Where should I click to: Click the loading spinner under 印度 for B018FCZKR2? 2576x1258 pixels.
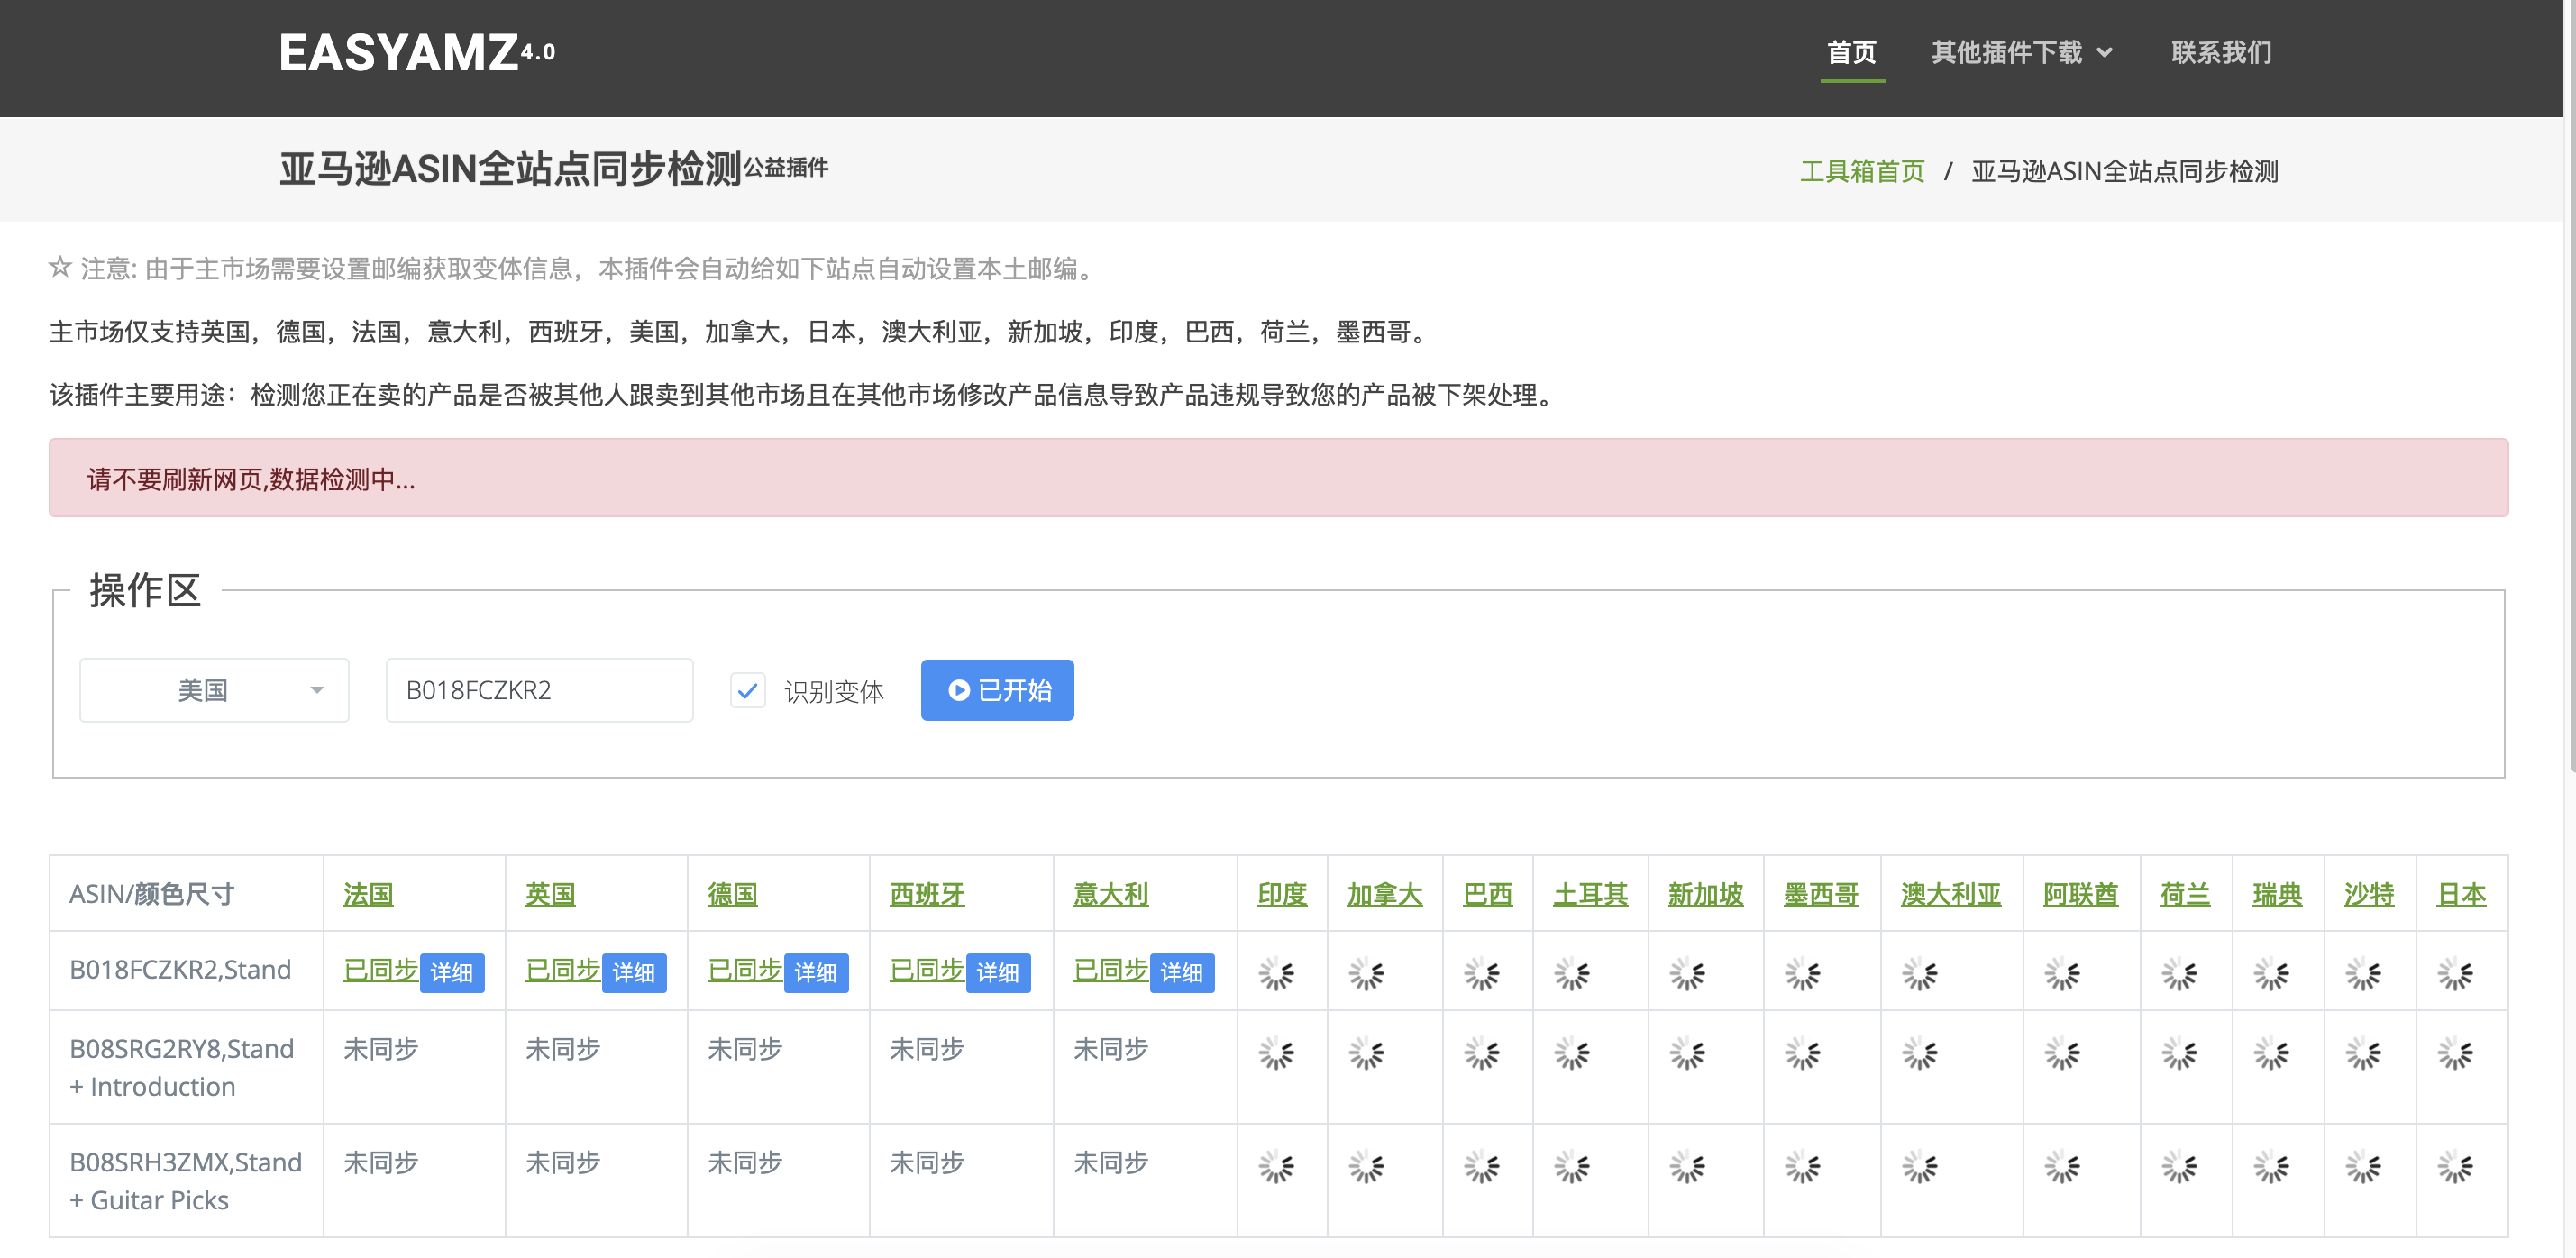(1276, 973)
